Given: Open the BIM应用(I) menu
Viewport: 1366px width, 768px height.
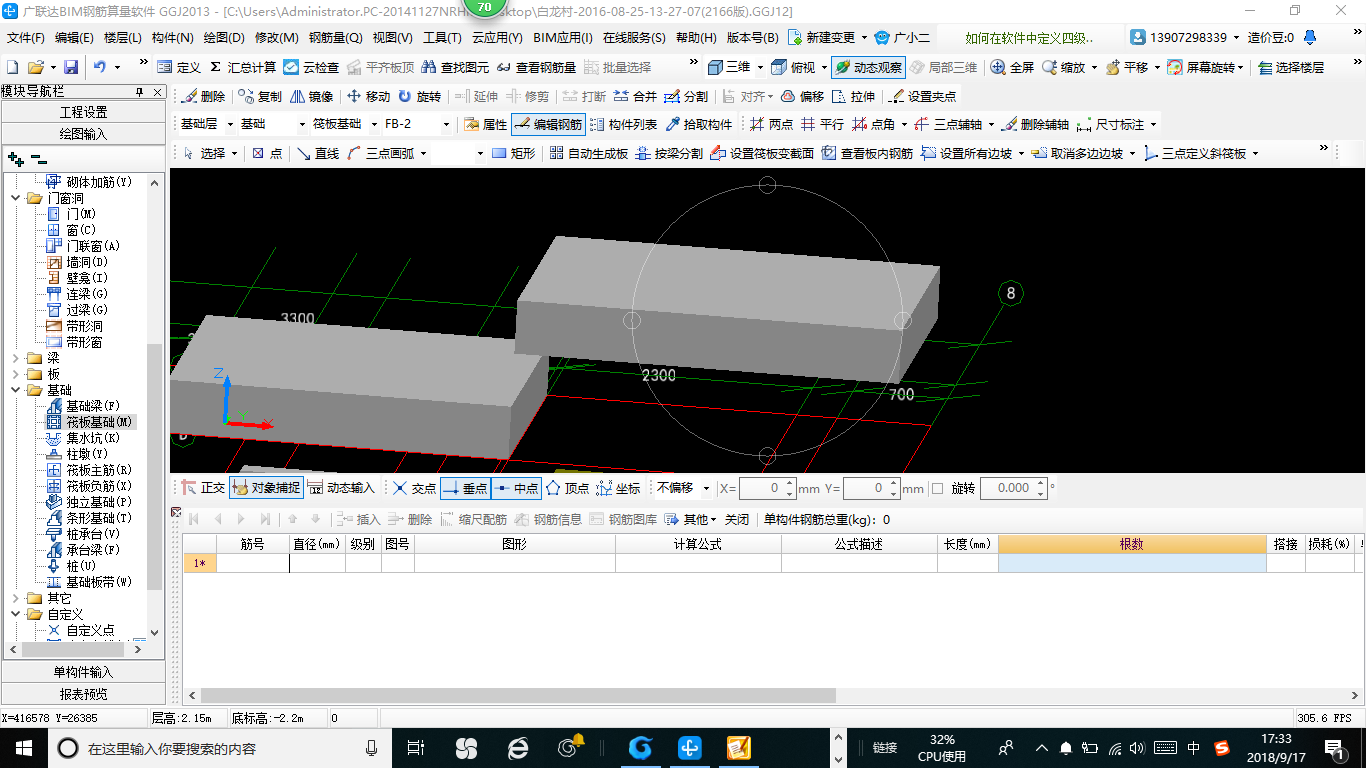Looking at the screenshot, I should tap(563, 38).
